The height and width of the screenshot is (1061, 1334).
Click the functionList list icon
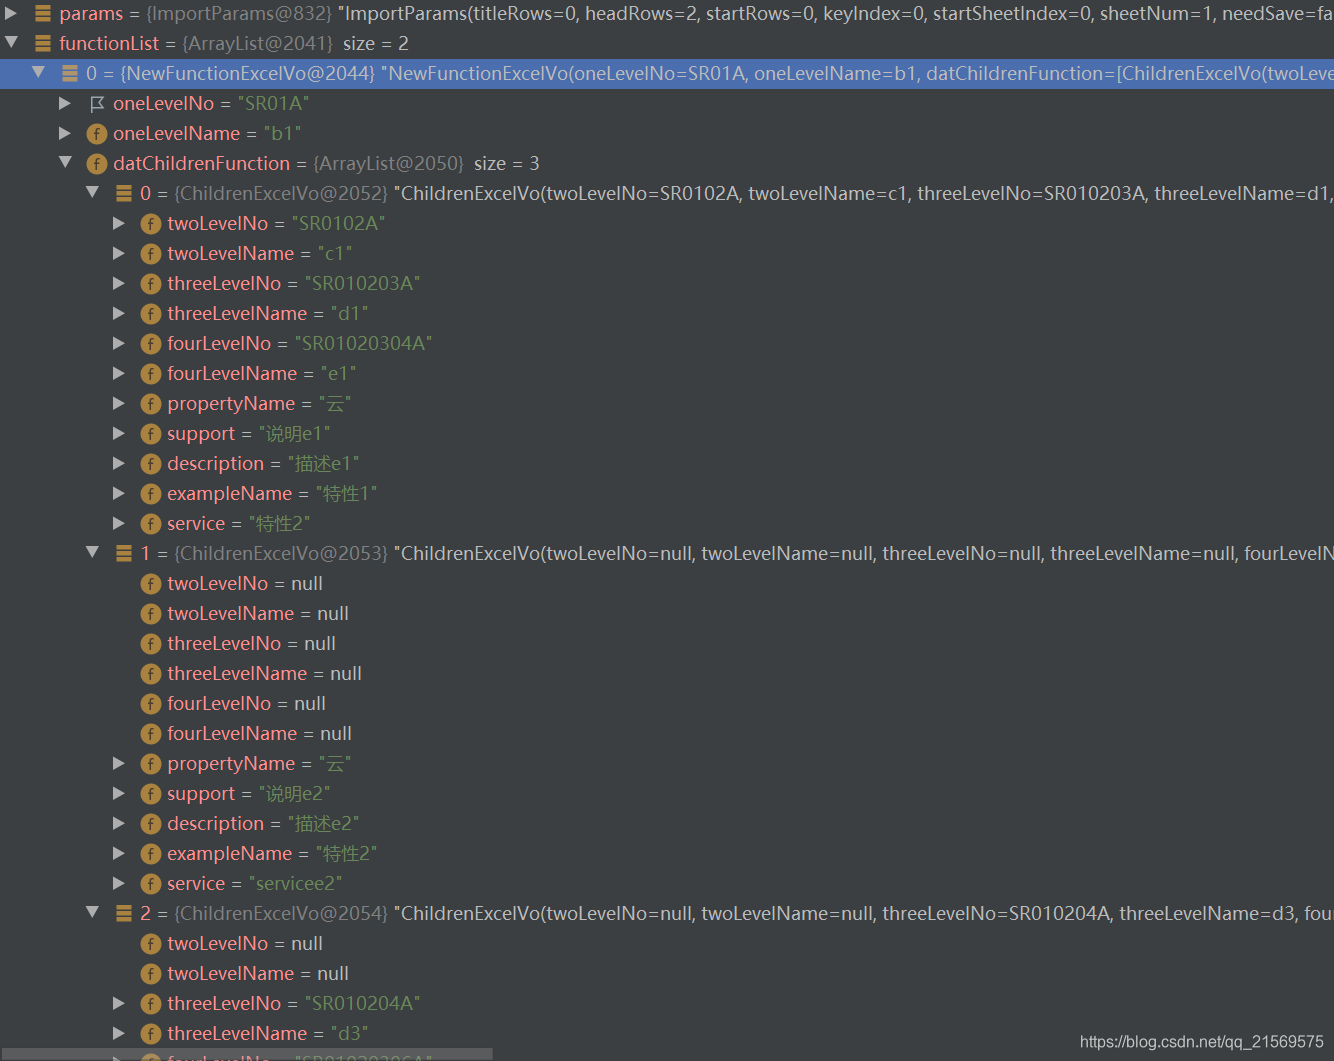pyautogui.click(x=43, y=44)
